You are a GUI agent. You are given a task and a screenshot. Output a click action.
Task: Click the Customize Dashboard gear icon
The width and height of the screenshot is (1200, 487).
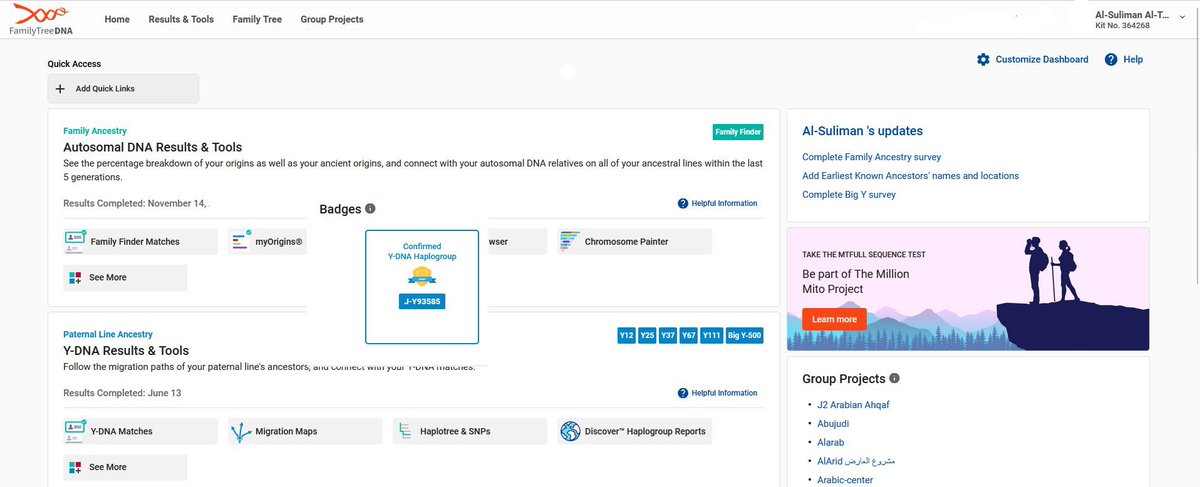[x=983, y=60]
